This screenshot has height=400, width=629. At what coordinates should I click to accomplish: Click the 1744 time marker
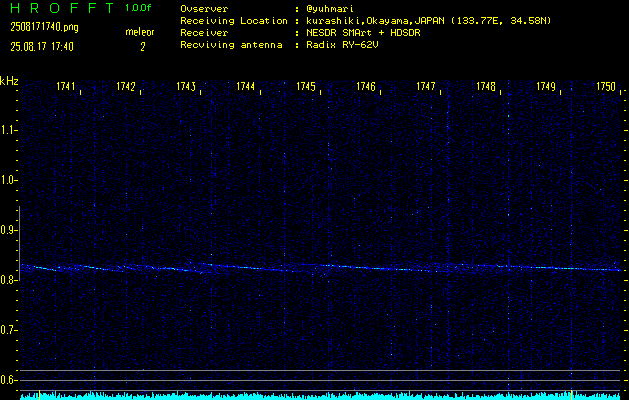coord(246,86)
